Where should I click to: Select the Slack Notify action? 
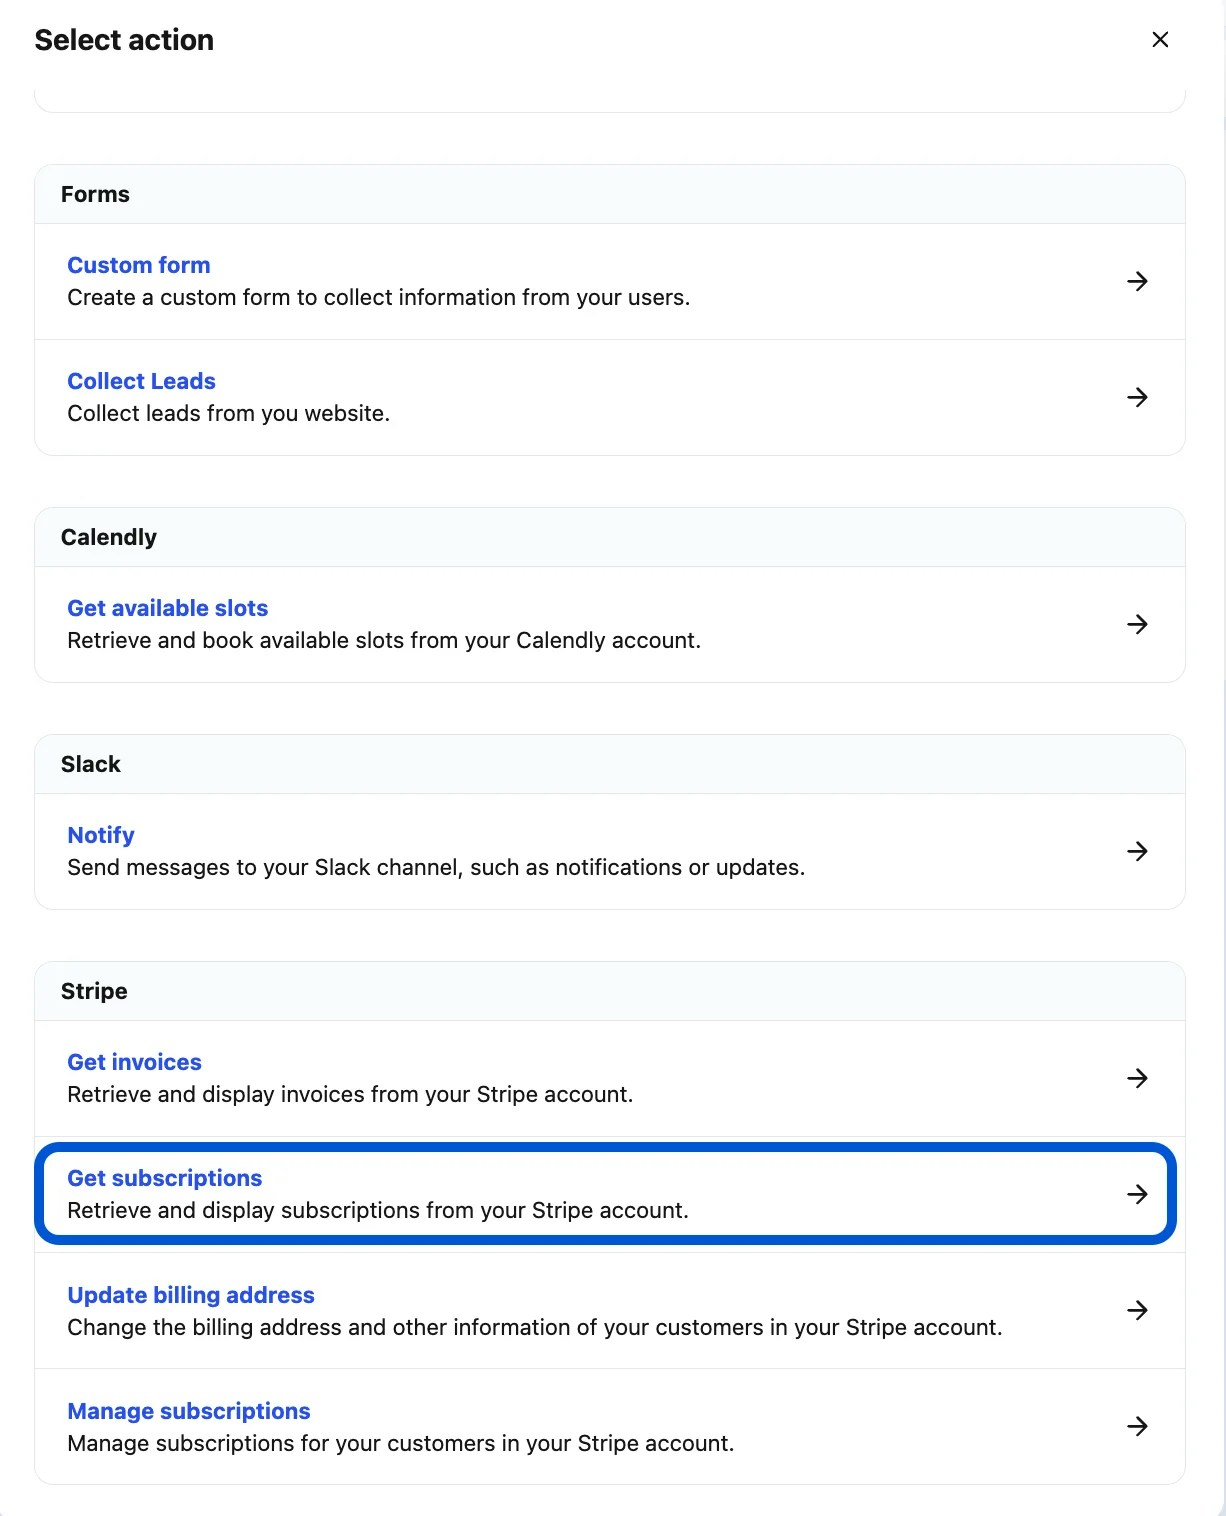pyautogui.click(x=101, y=835)
